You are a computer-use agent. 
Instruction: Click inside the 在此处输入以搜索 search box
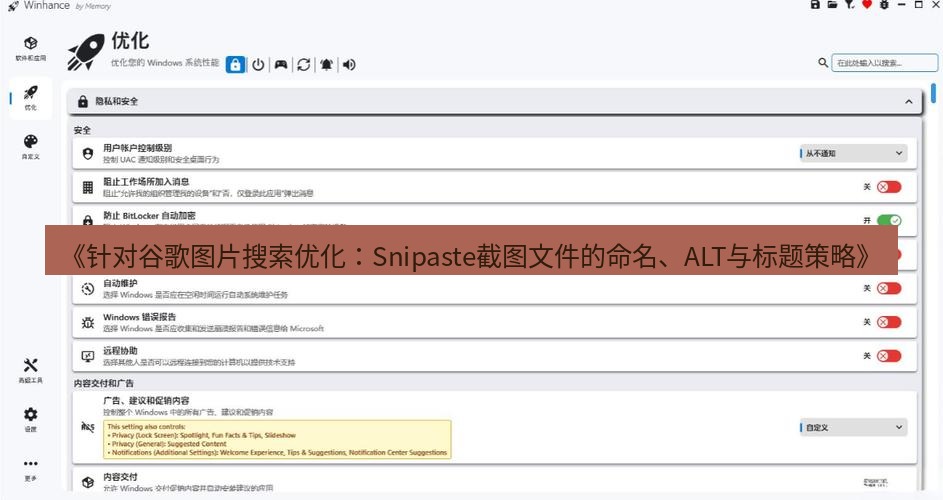tap(884, 63)
